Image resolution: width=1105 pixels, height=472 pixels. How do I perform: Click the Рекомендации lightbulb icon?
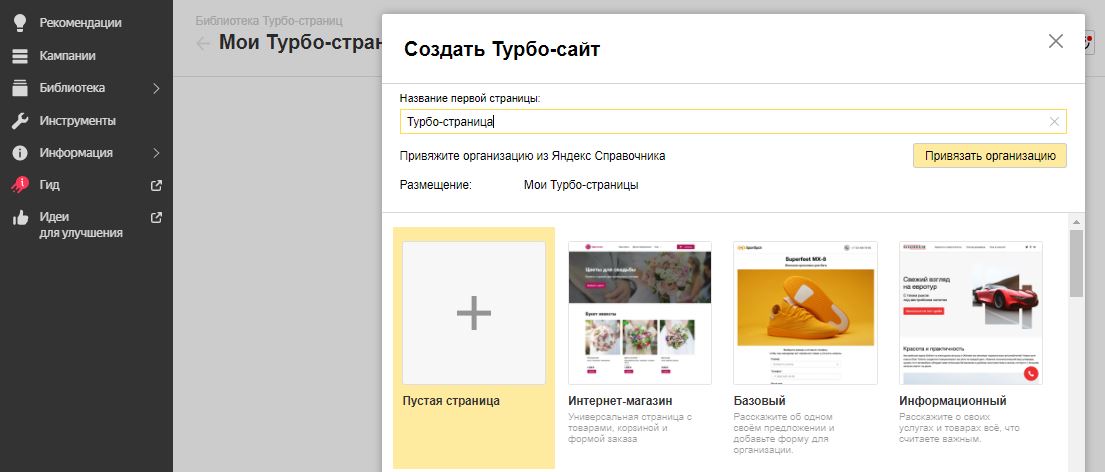click(19, 22)
